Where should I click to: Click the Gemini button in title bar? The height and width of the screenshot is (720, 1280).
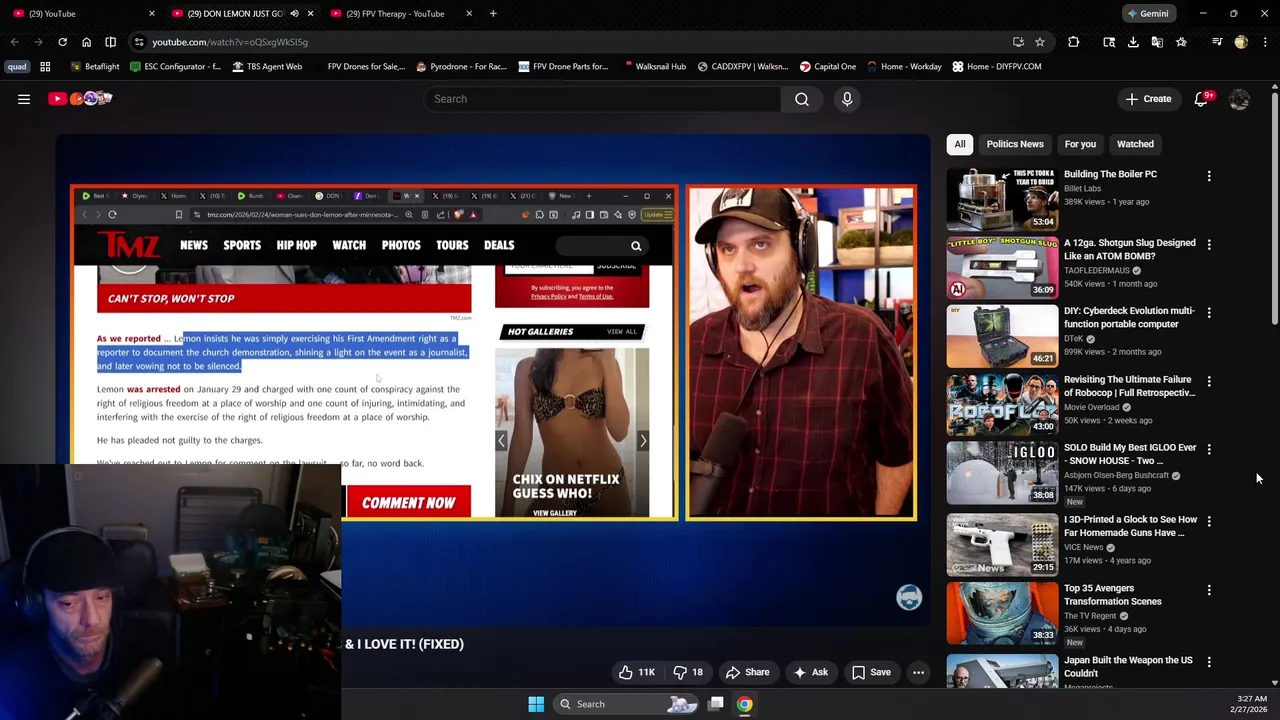[1147, 13]
